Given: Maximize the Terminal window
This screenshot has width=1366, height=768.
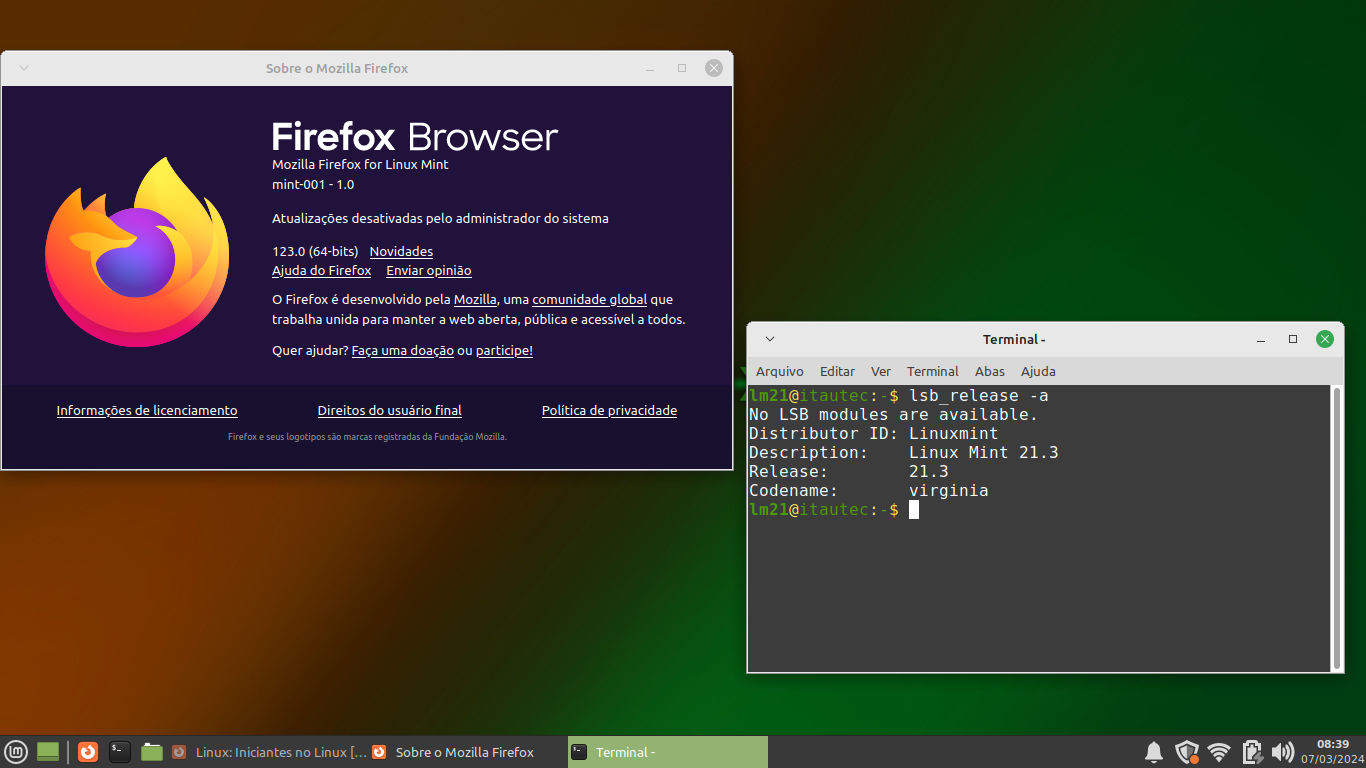Looking at the screenshot, I should [1293, 339].
